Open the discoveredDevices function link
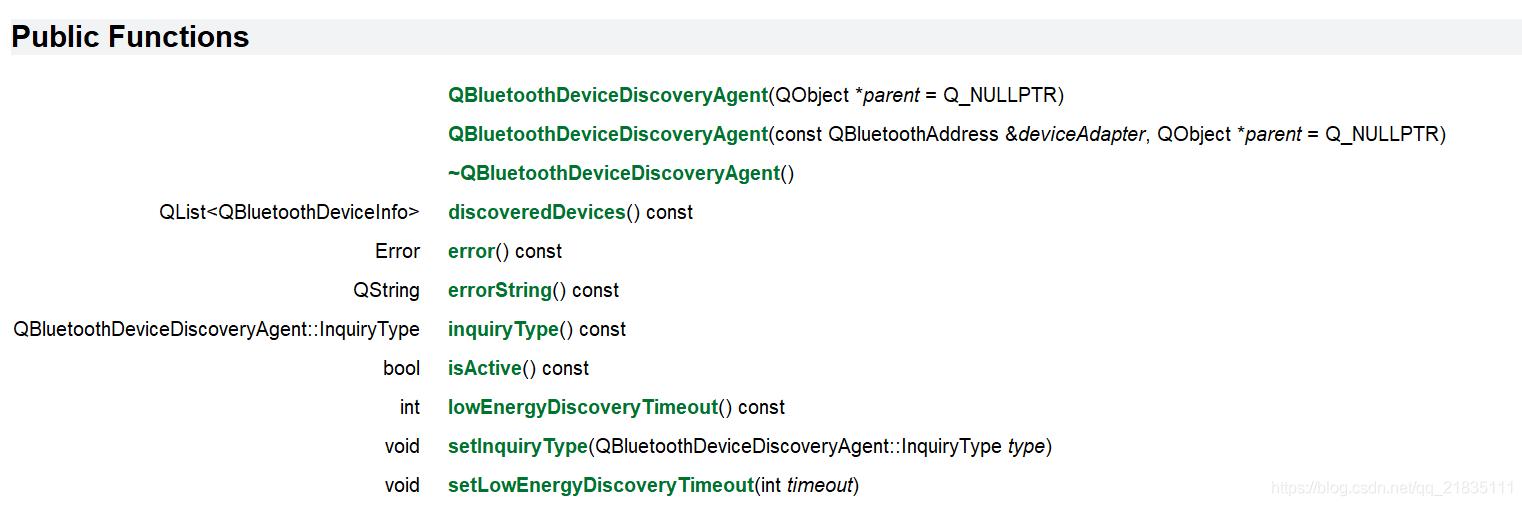The image size is (1522, 506). (x=536, y=212)
